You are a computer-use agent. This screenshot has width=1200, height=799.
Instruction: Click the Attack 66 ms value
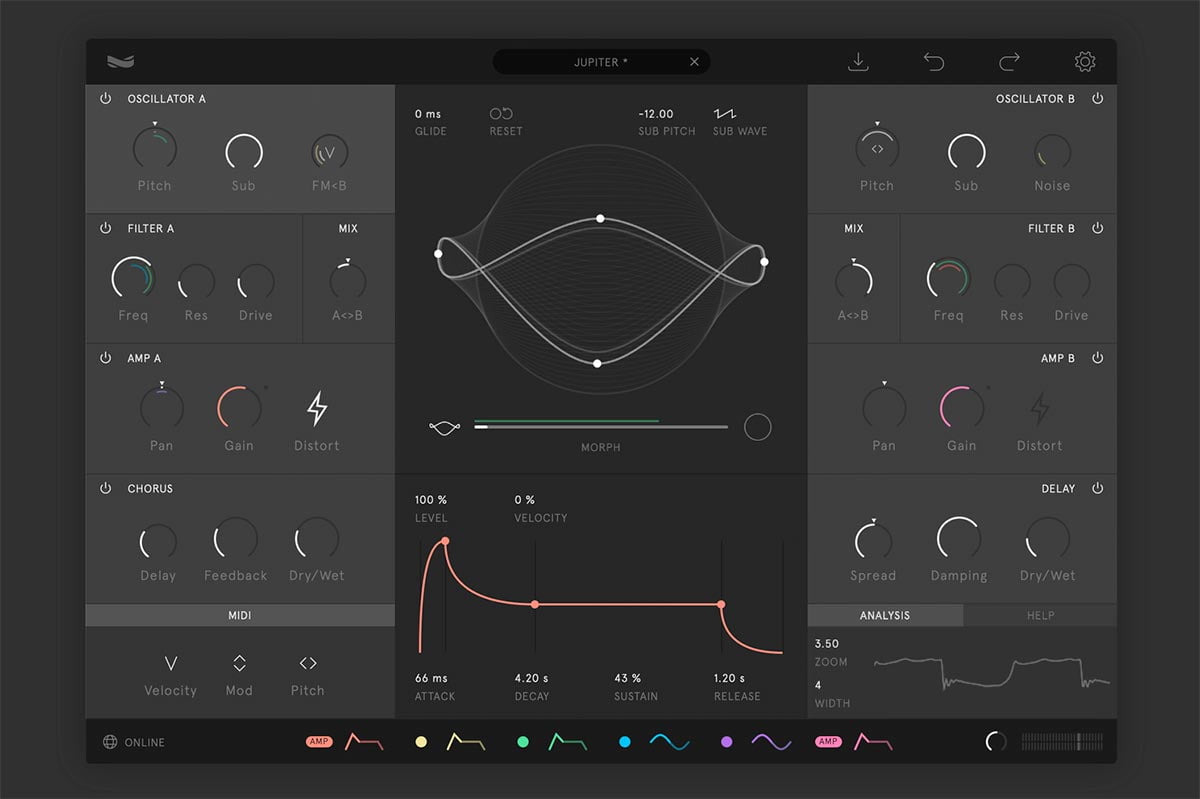432,678
